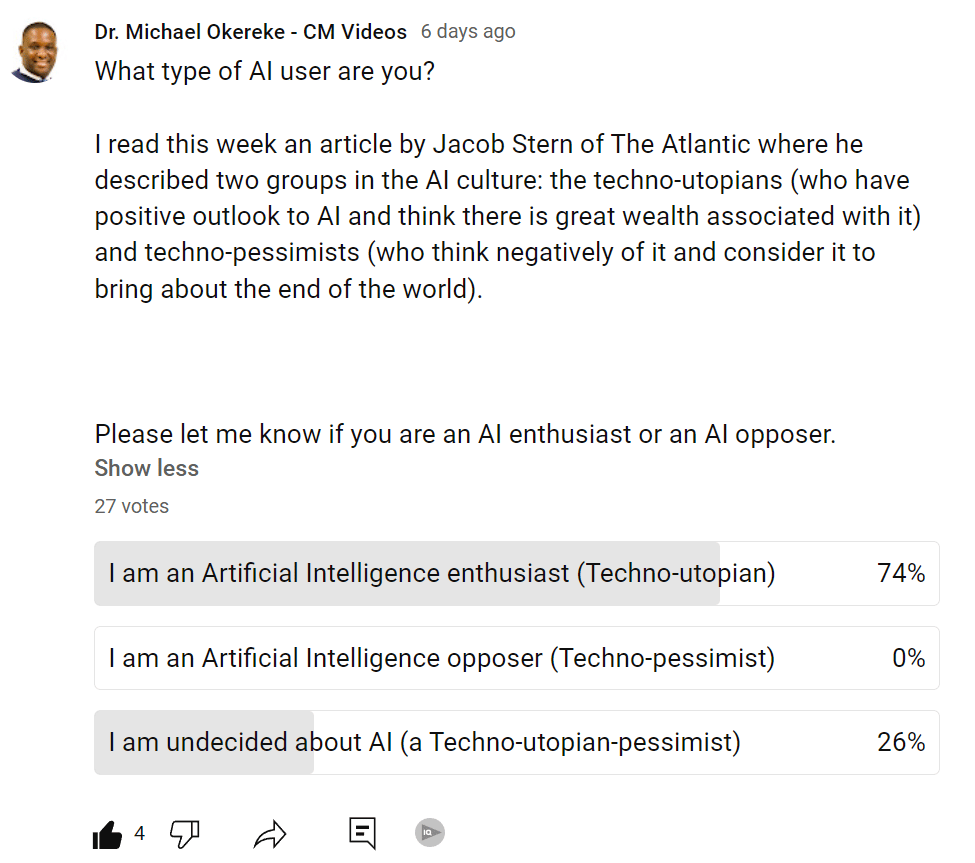Open Dr. Michael Okereke - CM Videos channel

(251, 32)
